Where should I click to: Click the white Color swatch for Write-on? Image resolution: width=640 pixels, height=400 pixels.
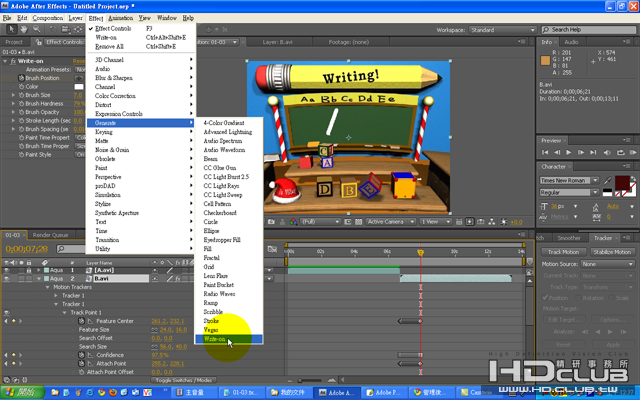coord(79,87)
